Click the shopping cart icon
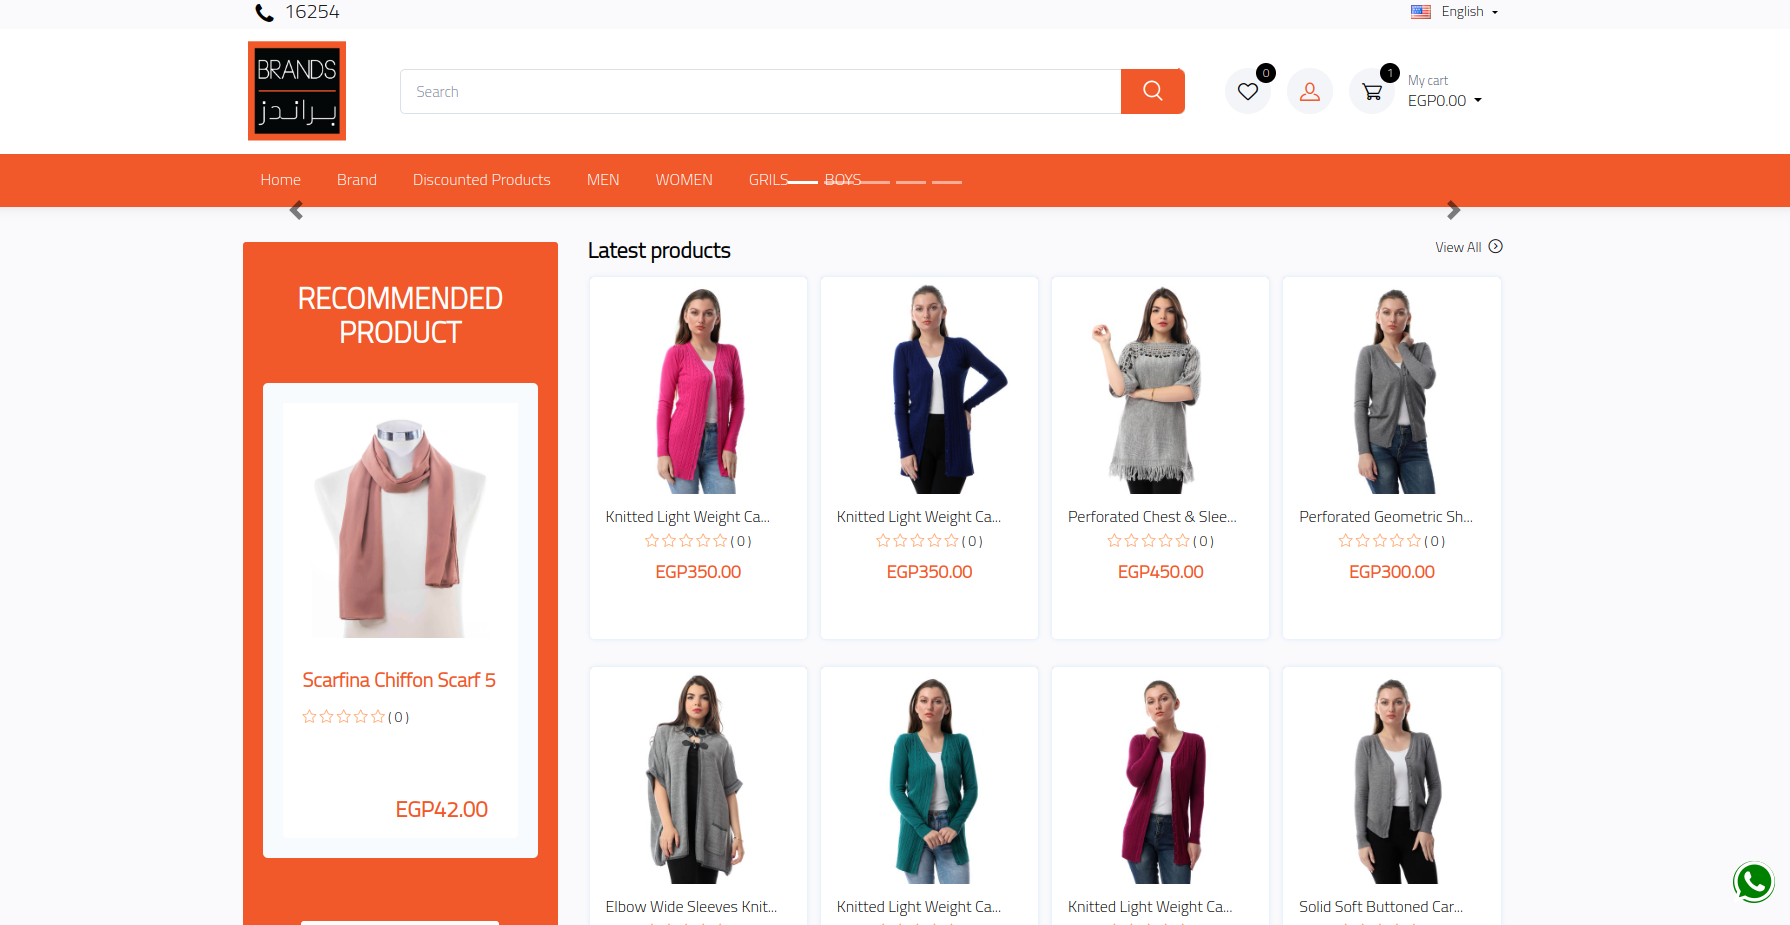The width and height of the screenshot is (1790, 925). pyautogui.click(x=1372, y=92)
